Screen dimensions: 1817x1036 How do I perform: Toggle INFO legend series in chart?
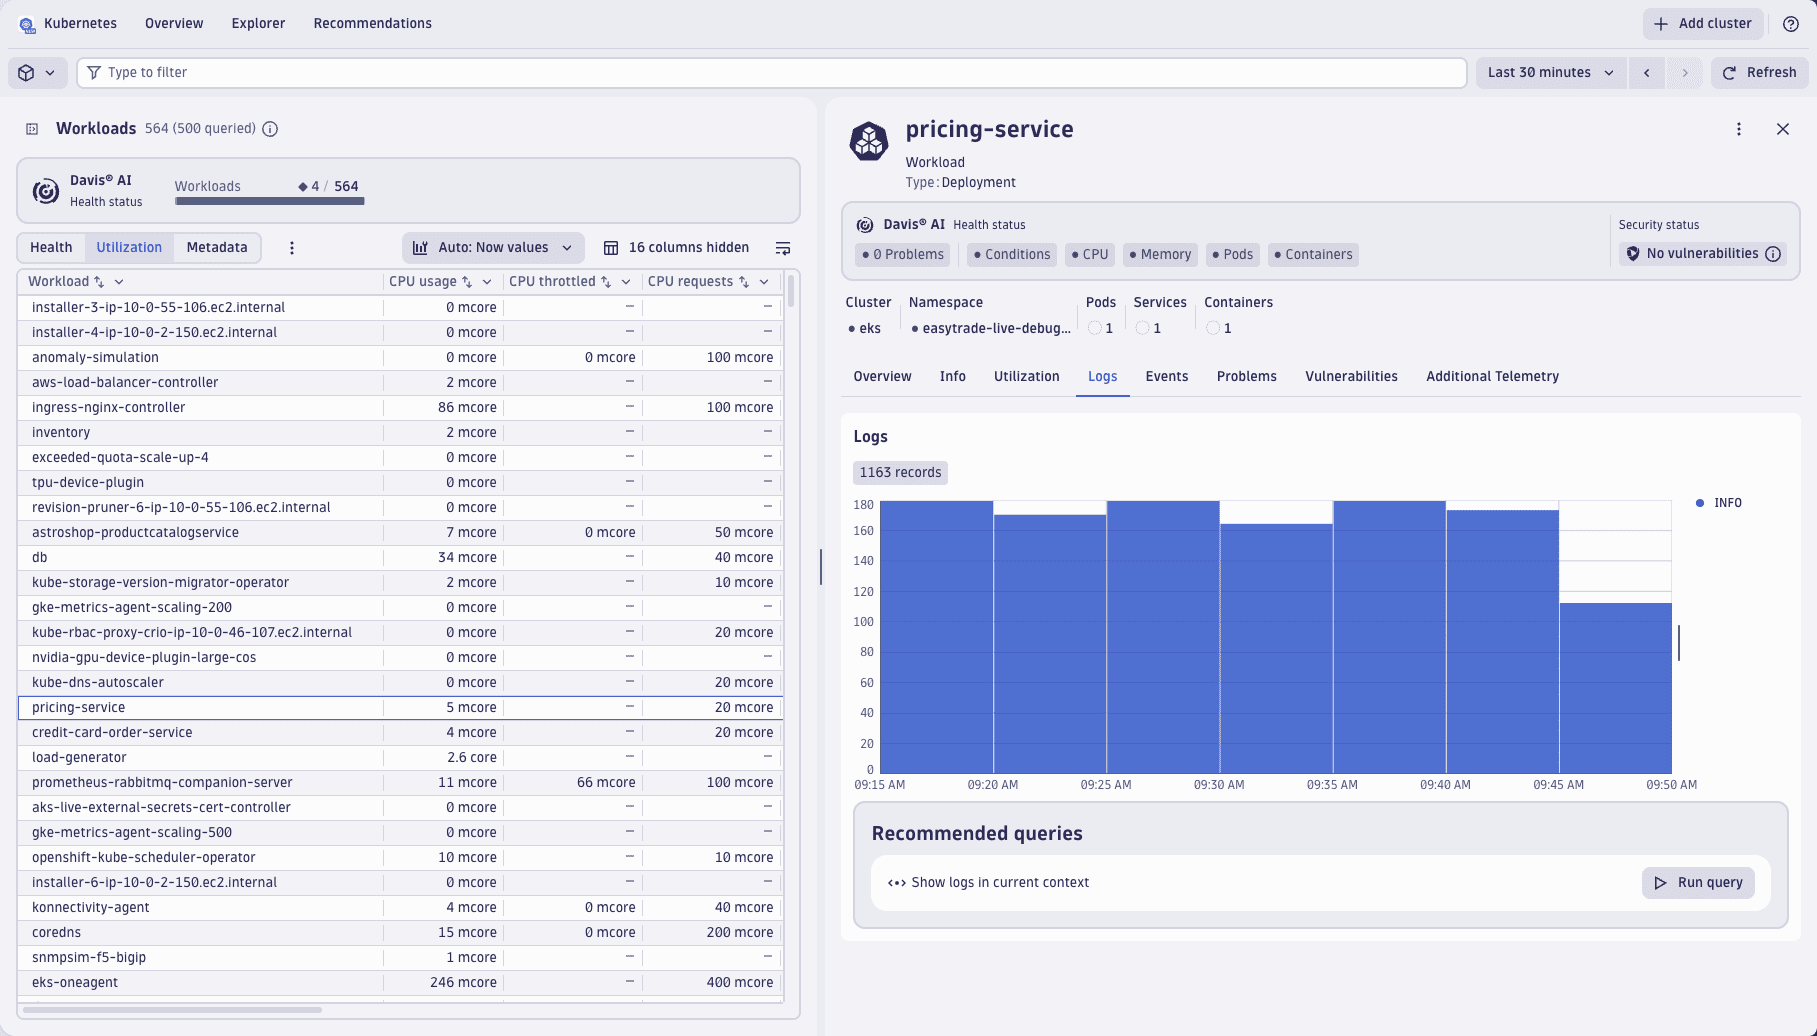click(x=1719, y=503)
